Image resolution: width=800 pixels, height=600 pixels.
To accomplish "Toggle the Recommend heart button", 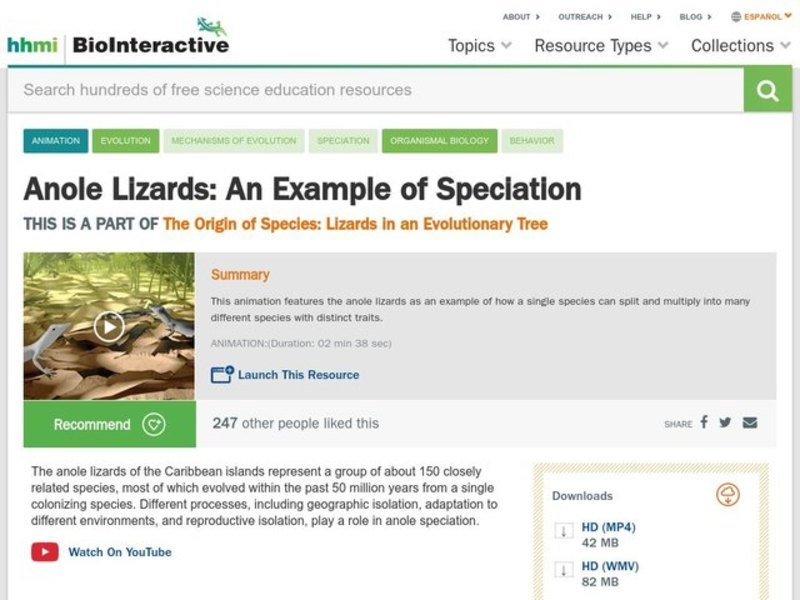I will pyautogui.click(x=153, y=424).
